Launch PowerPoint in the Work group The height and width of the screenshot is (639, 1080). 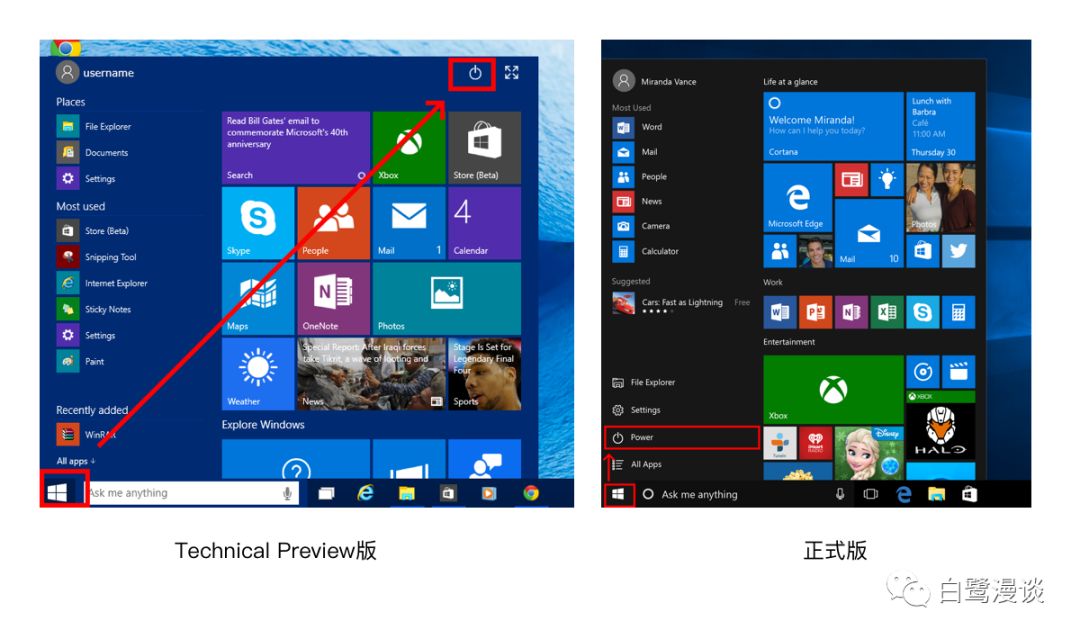[x=816, y=313]
